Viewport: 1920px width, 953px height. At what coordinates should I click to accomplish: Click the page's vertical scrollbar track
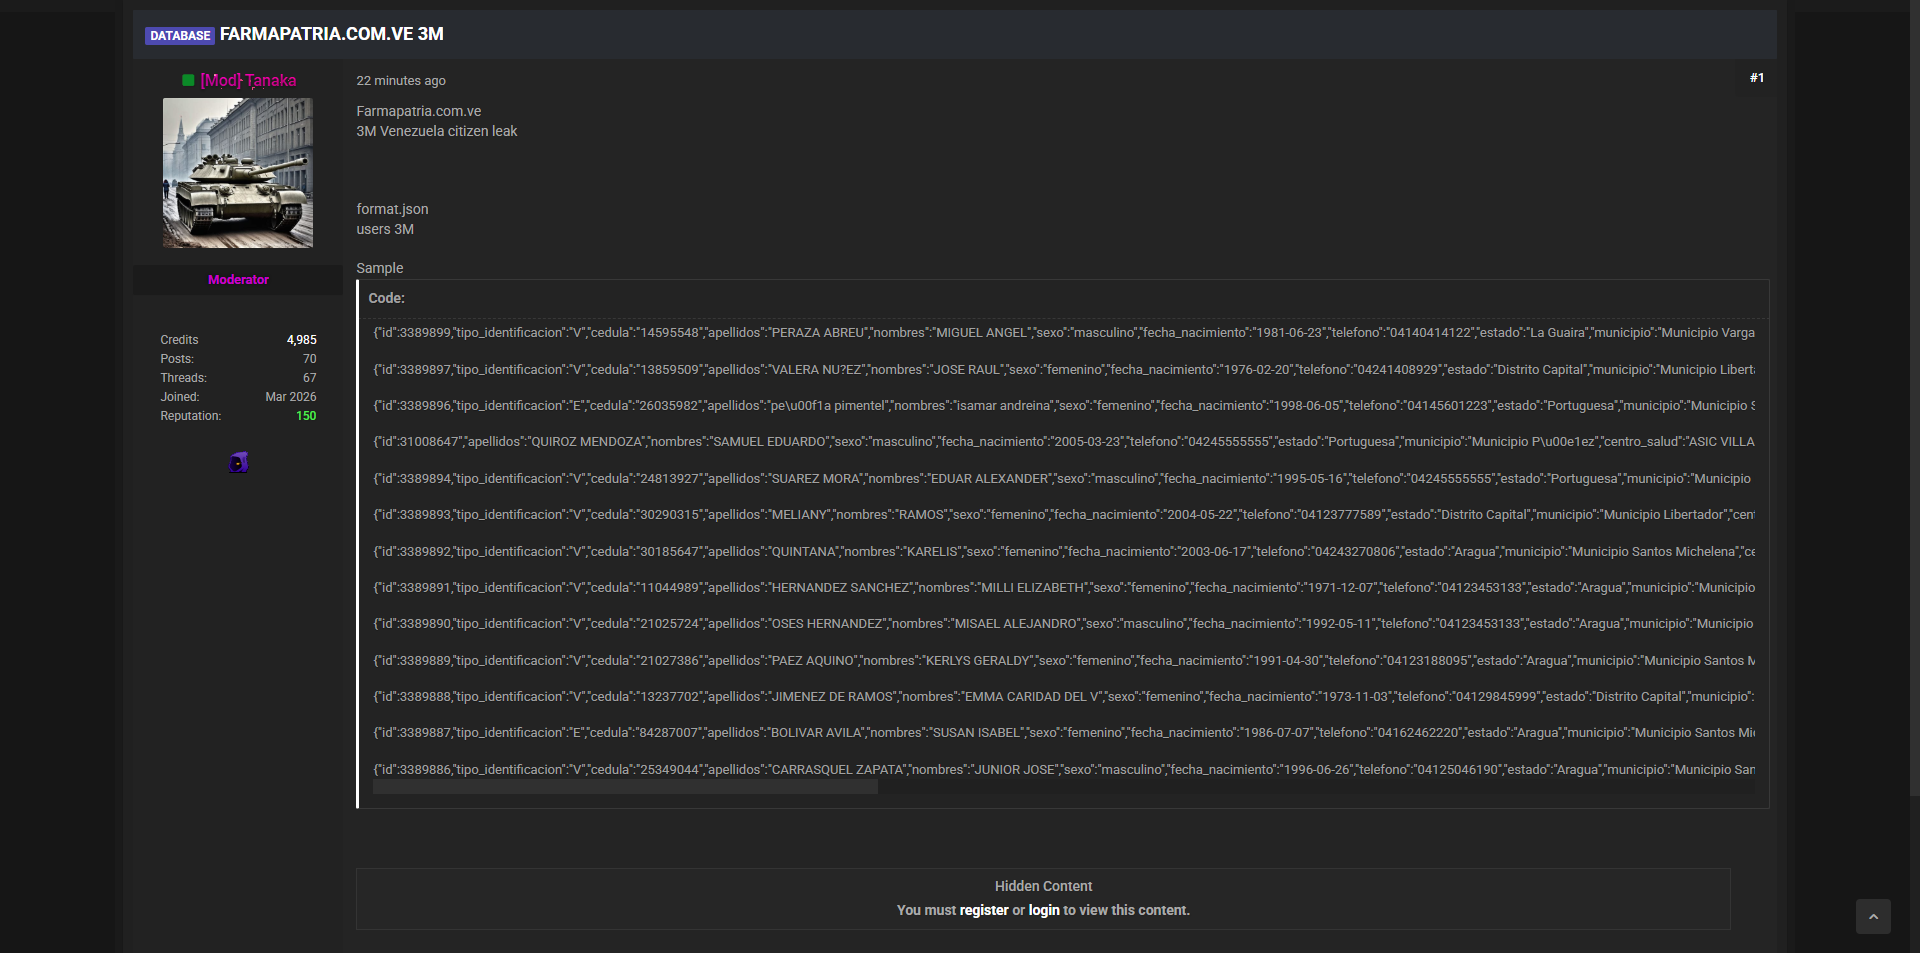point(1914,500)
